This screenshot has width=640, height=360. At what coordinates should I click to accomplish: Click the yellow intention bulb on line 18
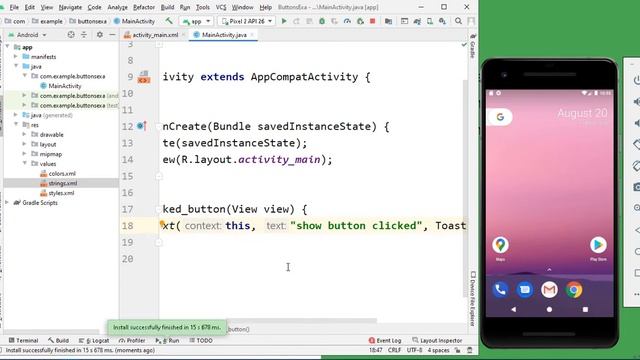pos(162,223)
